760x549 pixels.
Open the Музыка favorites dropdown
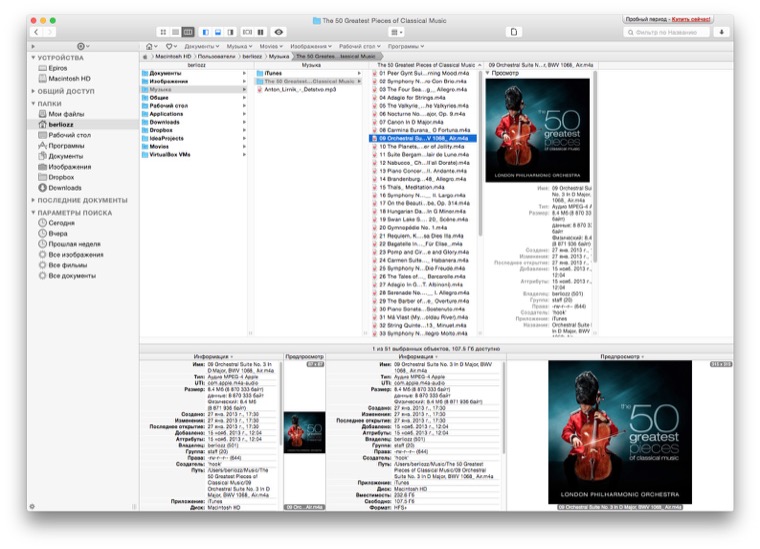coord(238,46)
